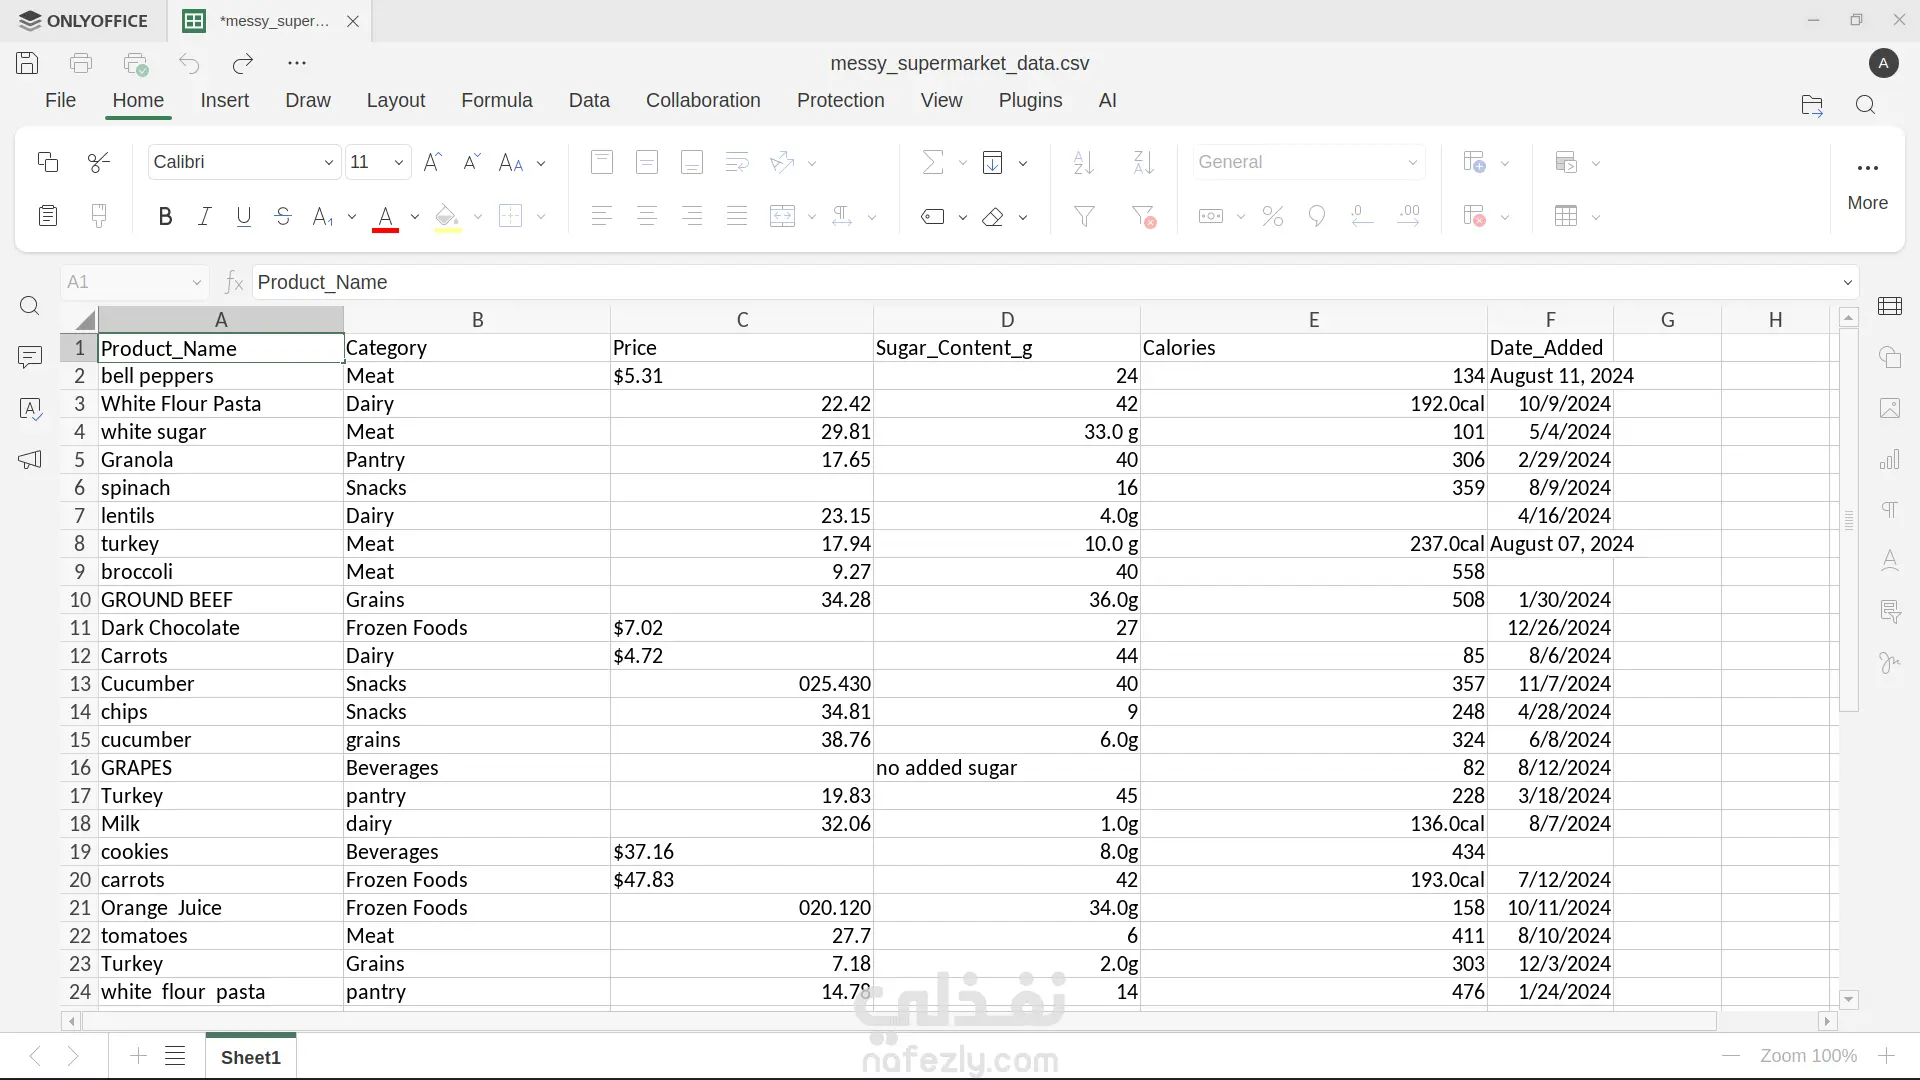
Task: Click the Copy icon in toolbar
Action: (x=47, y=162)
